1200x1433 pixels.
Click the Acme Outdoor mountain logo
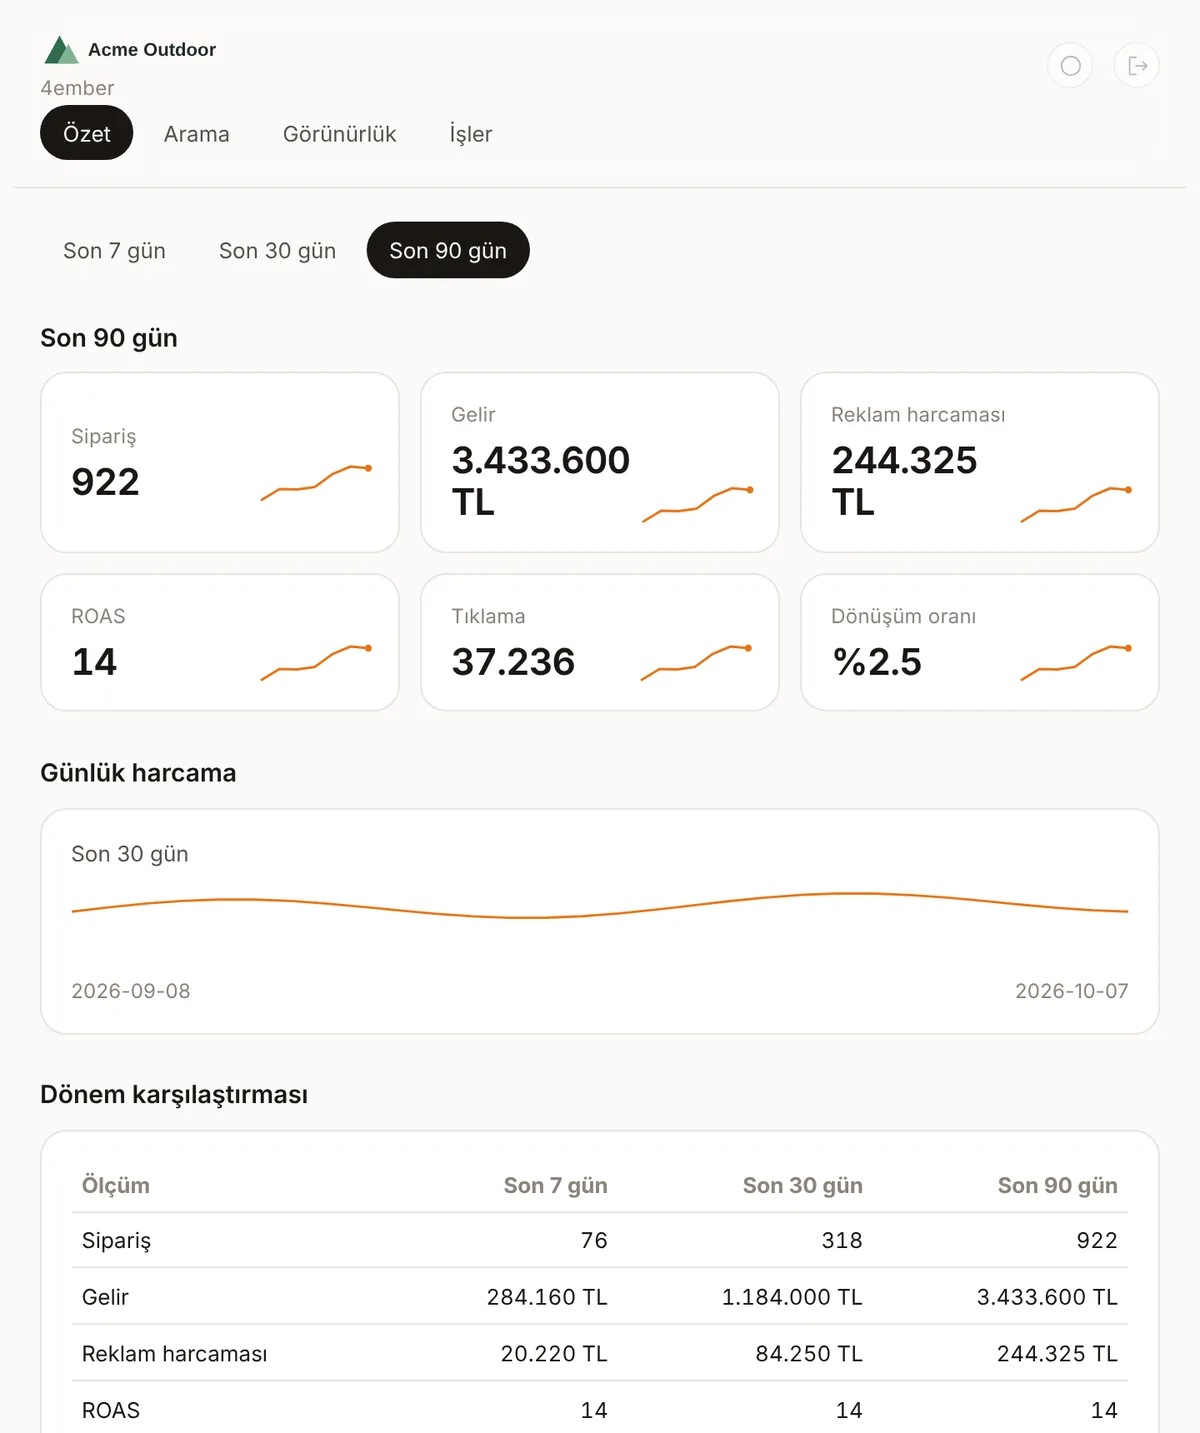point(62,50)
